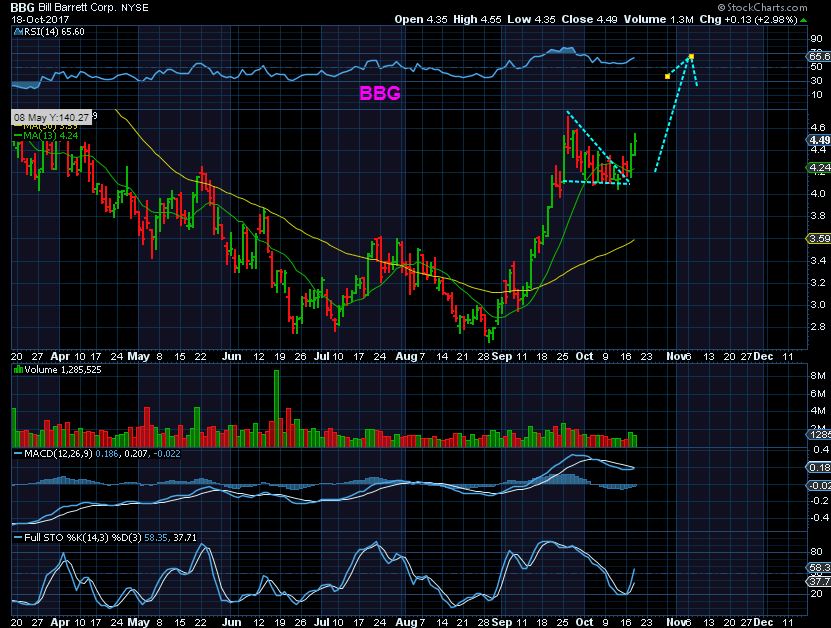
Task: Click the '37.7' stochastic %D value tag
Action: (819, 581)
